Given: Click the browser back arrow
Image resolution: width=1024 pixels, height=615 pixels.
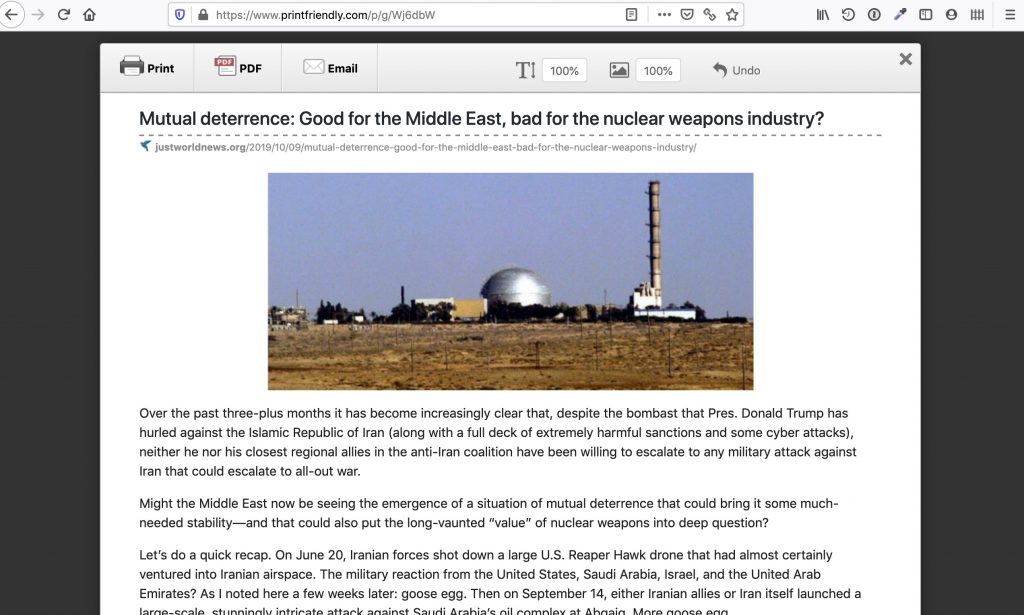Looking at the screenshot, I should tap(12, 15).
